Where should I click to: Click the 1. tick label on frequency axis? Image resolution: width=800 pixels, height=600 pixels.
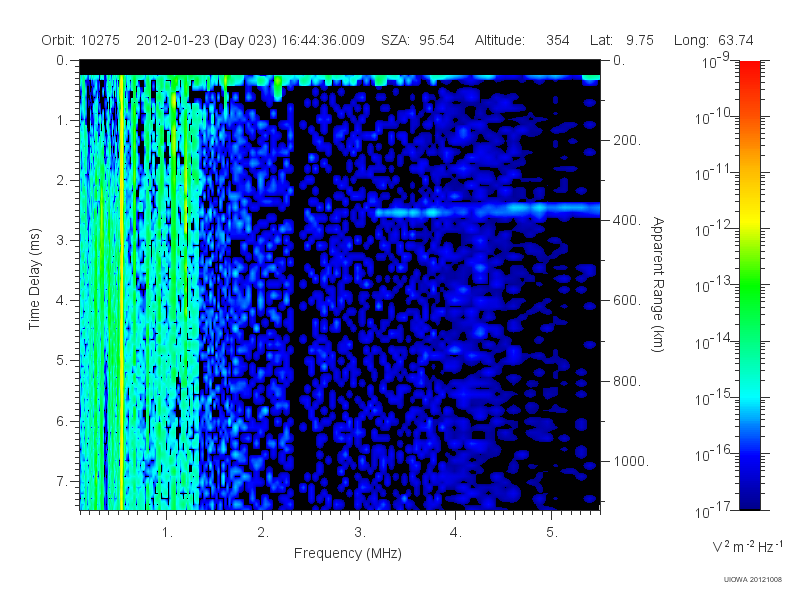[x=167, y=533]
